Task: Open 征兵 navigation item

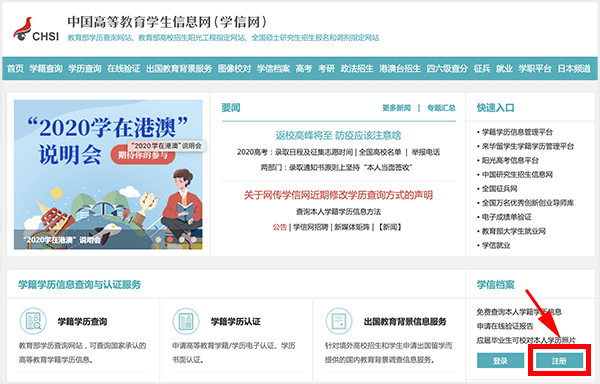Action: point(482,68)
